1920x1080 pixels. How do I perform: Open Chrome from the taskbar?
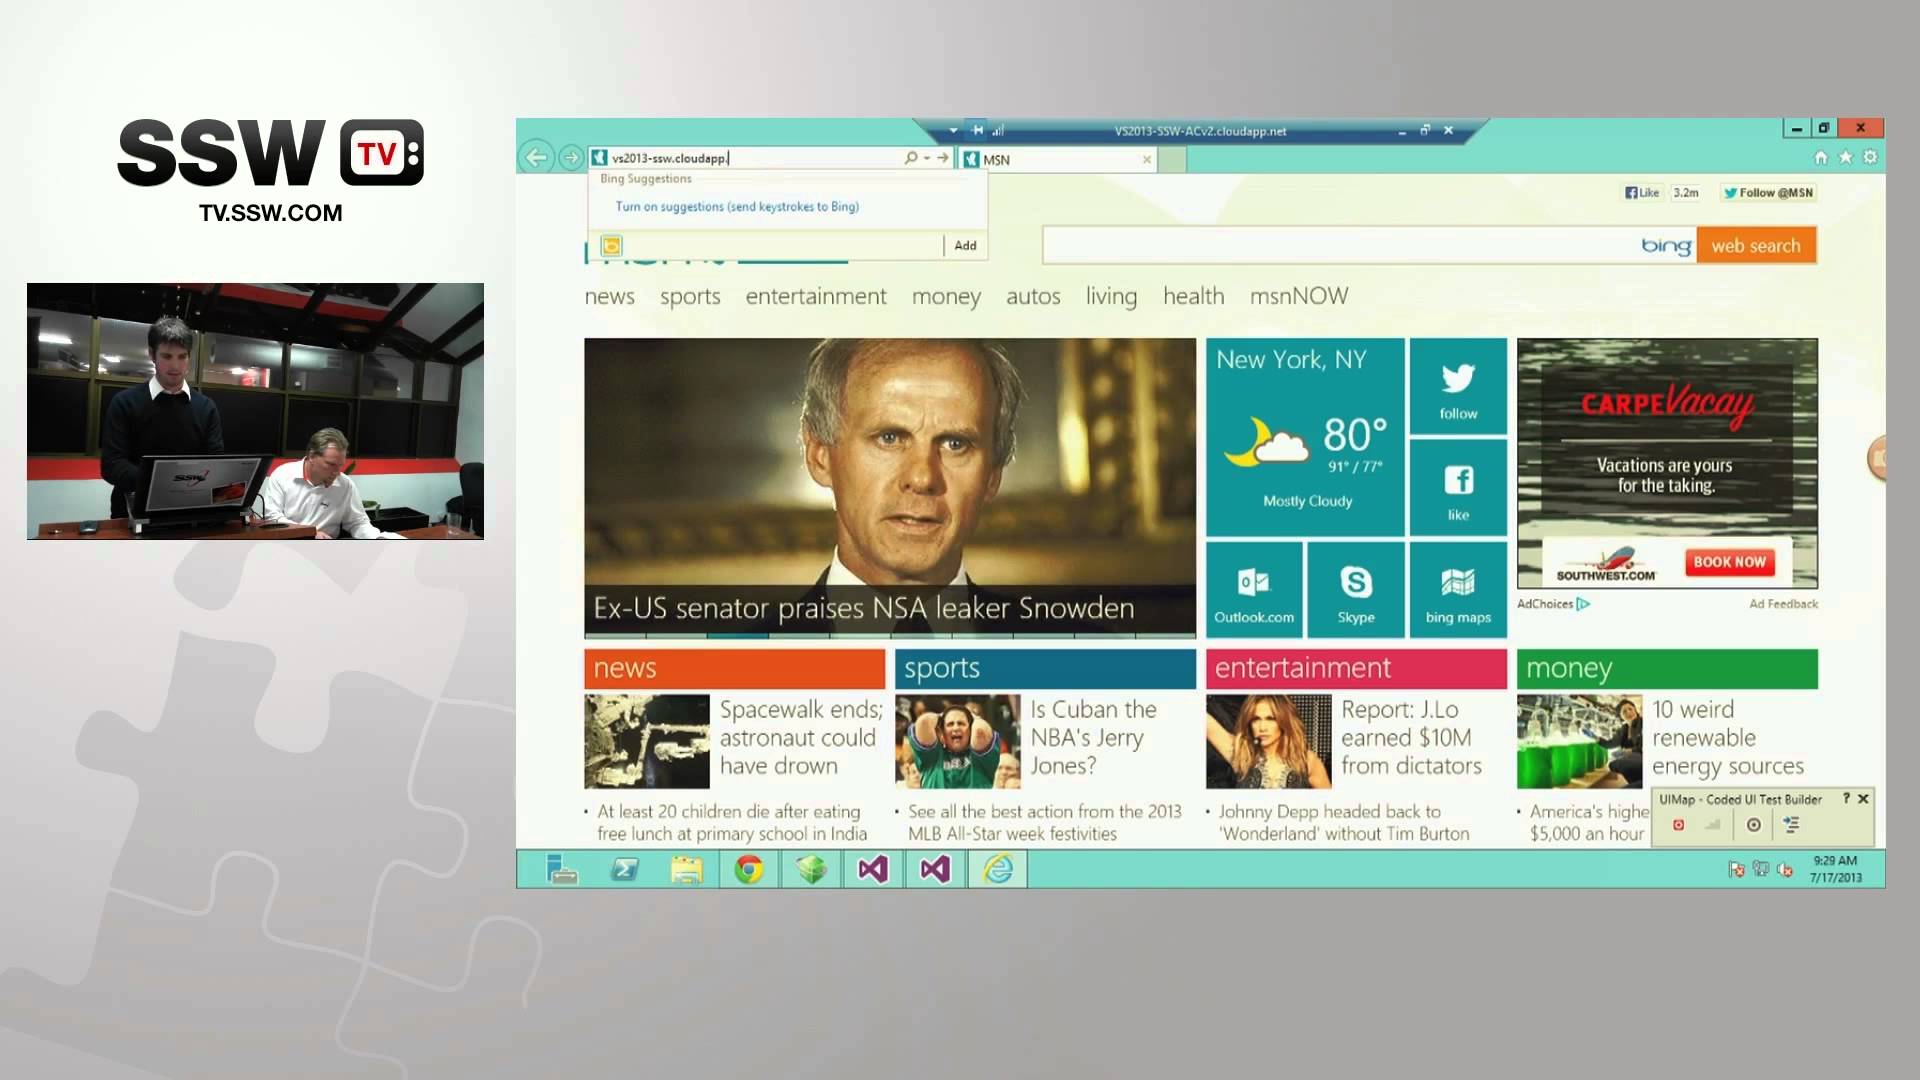point(748,870)
